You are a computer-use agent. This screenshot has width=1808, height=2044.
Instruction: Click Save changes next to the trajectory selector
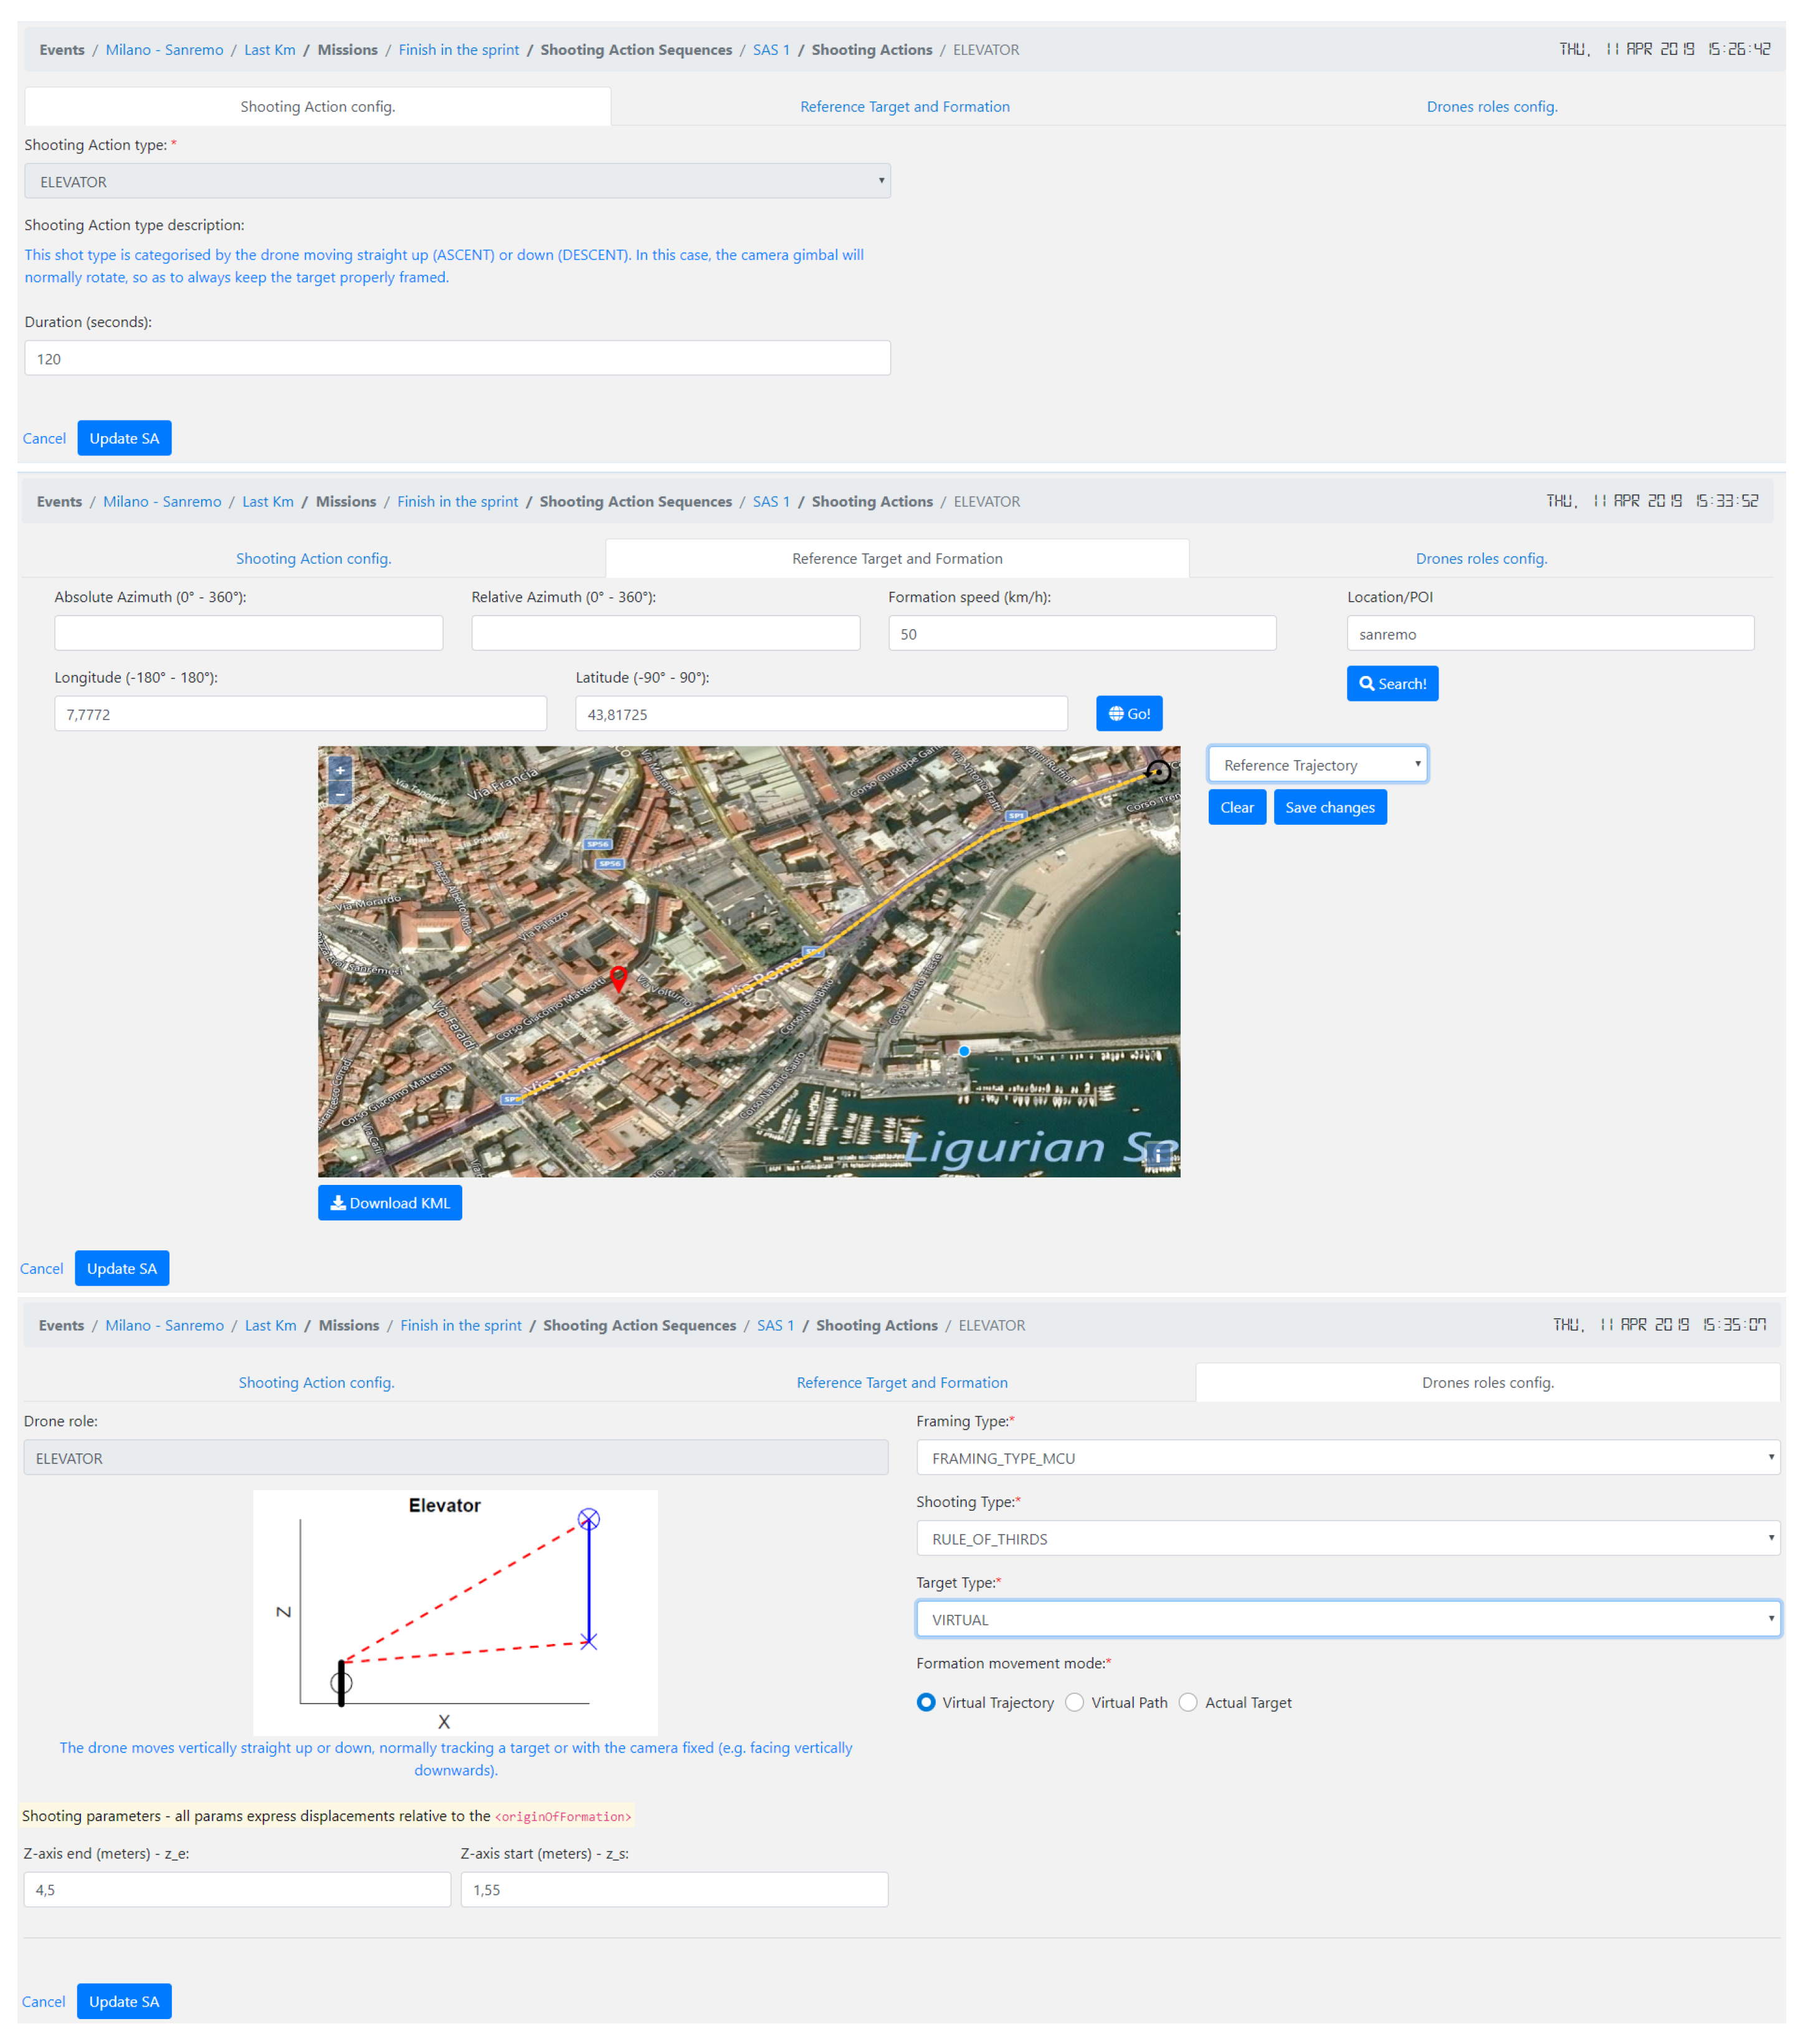(x=1330, y=807)
